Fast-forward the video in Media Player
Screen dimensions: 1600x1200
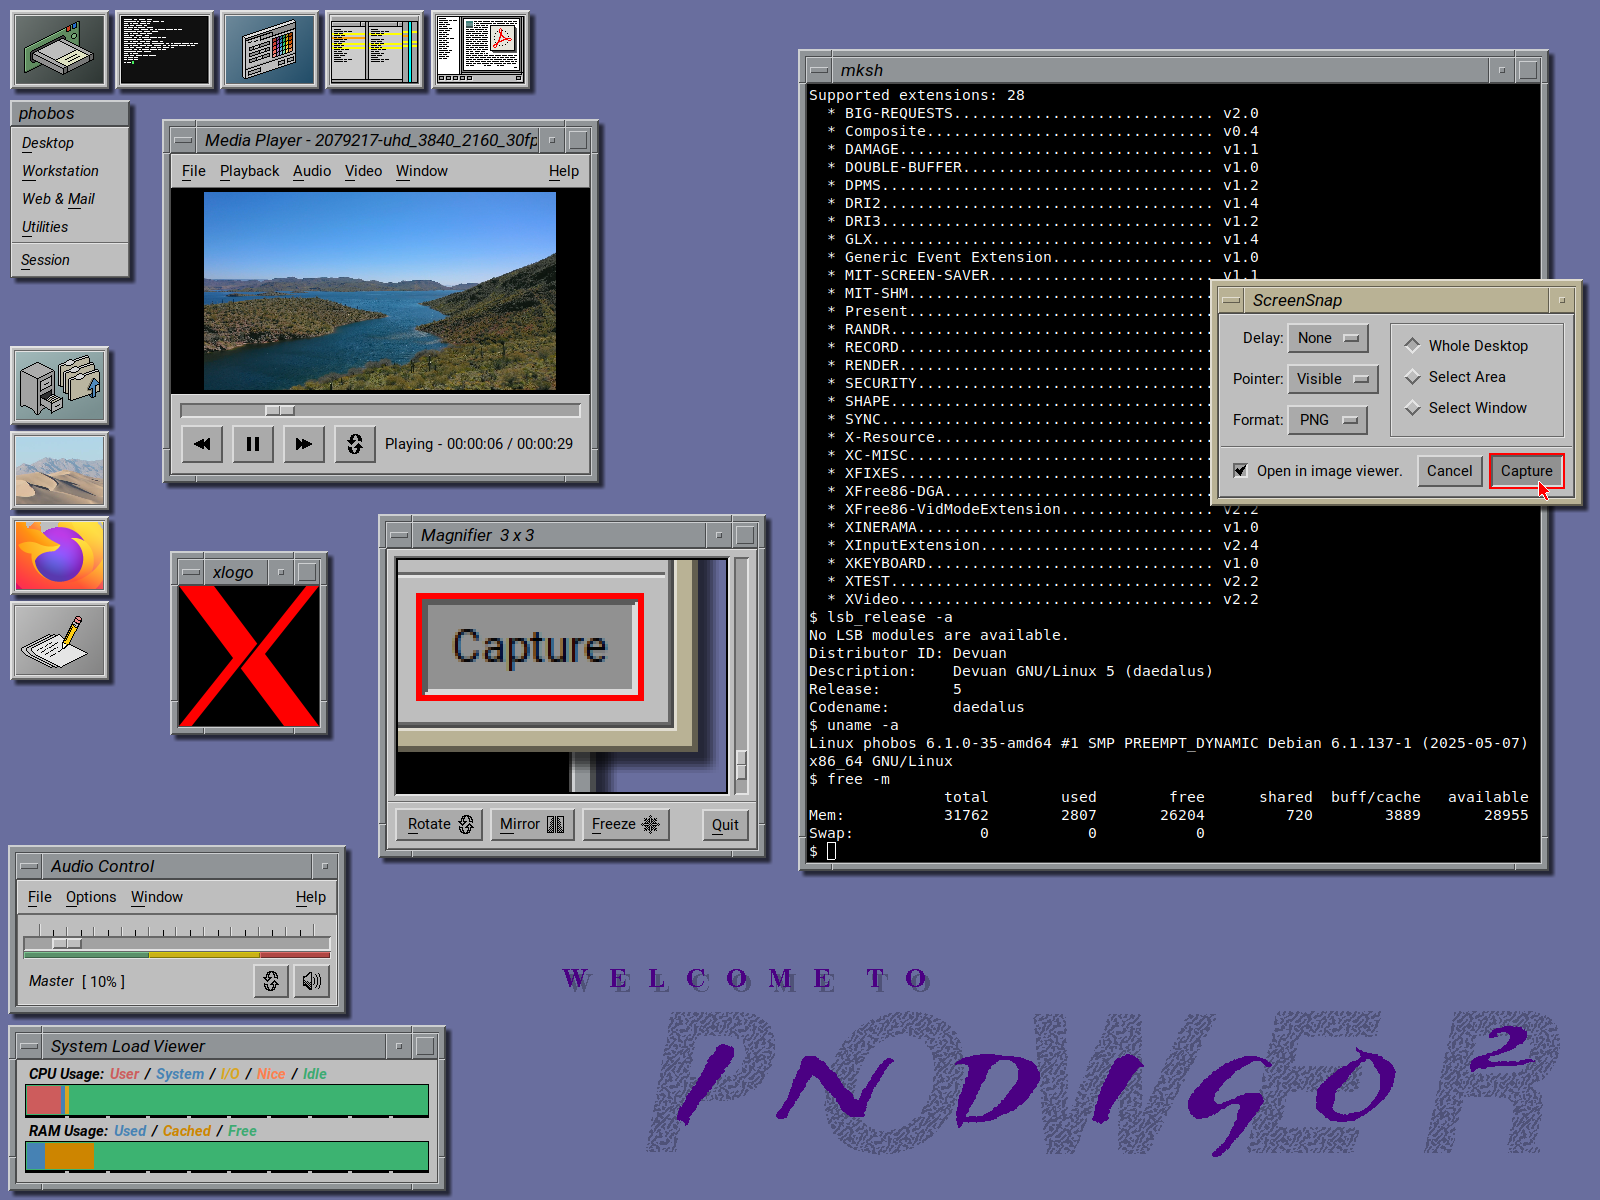304,444
